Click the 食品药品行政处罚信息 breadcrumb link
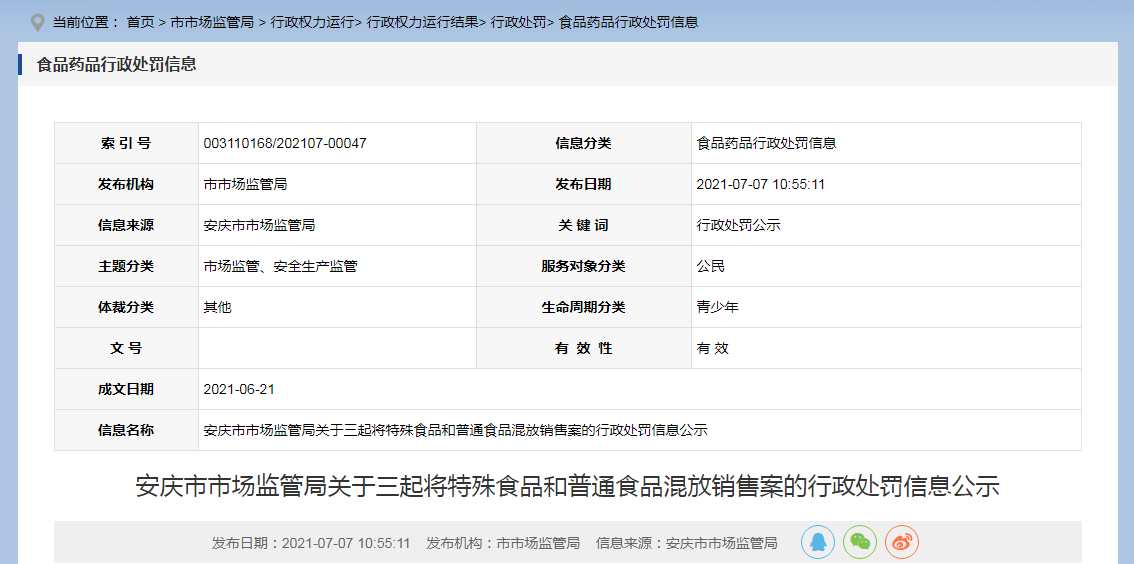Viewport: 1134px width, 564px height. (628, 22)
